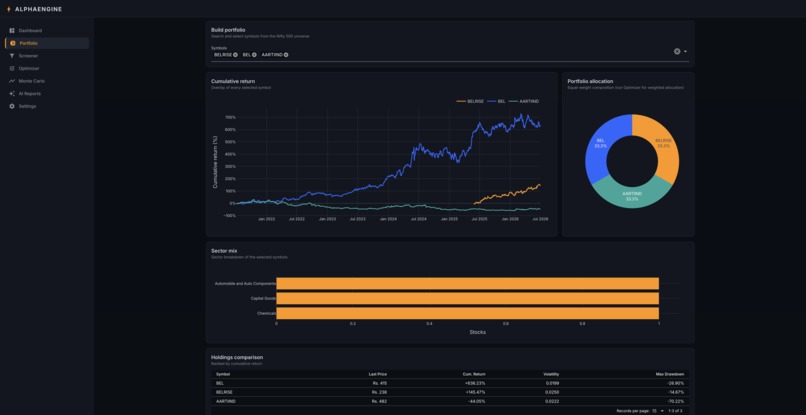Select the Portfolio menu item

pyautogui.click(x=47, y=43)
